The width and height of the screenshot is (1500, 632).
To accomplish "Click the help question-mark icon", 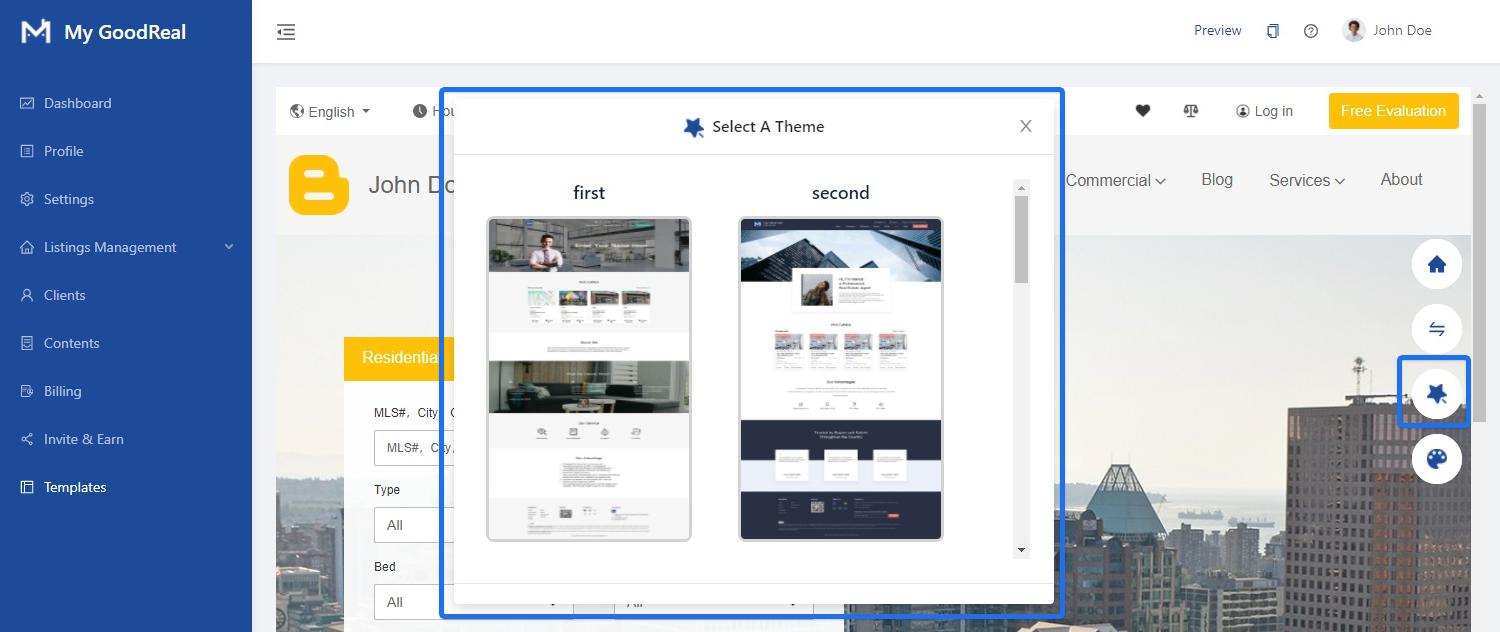I will pyautogui.click(x=1311, y=30).
